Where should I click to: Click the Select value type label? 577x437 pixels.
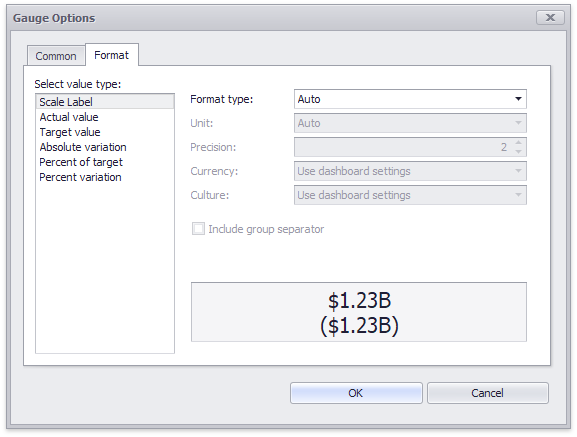(x=78, y=84)
